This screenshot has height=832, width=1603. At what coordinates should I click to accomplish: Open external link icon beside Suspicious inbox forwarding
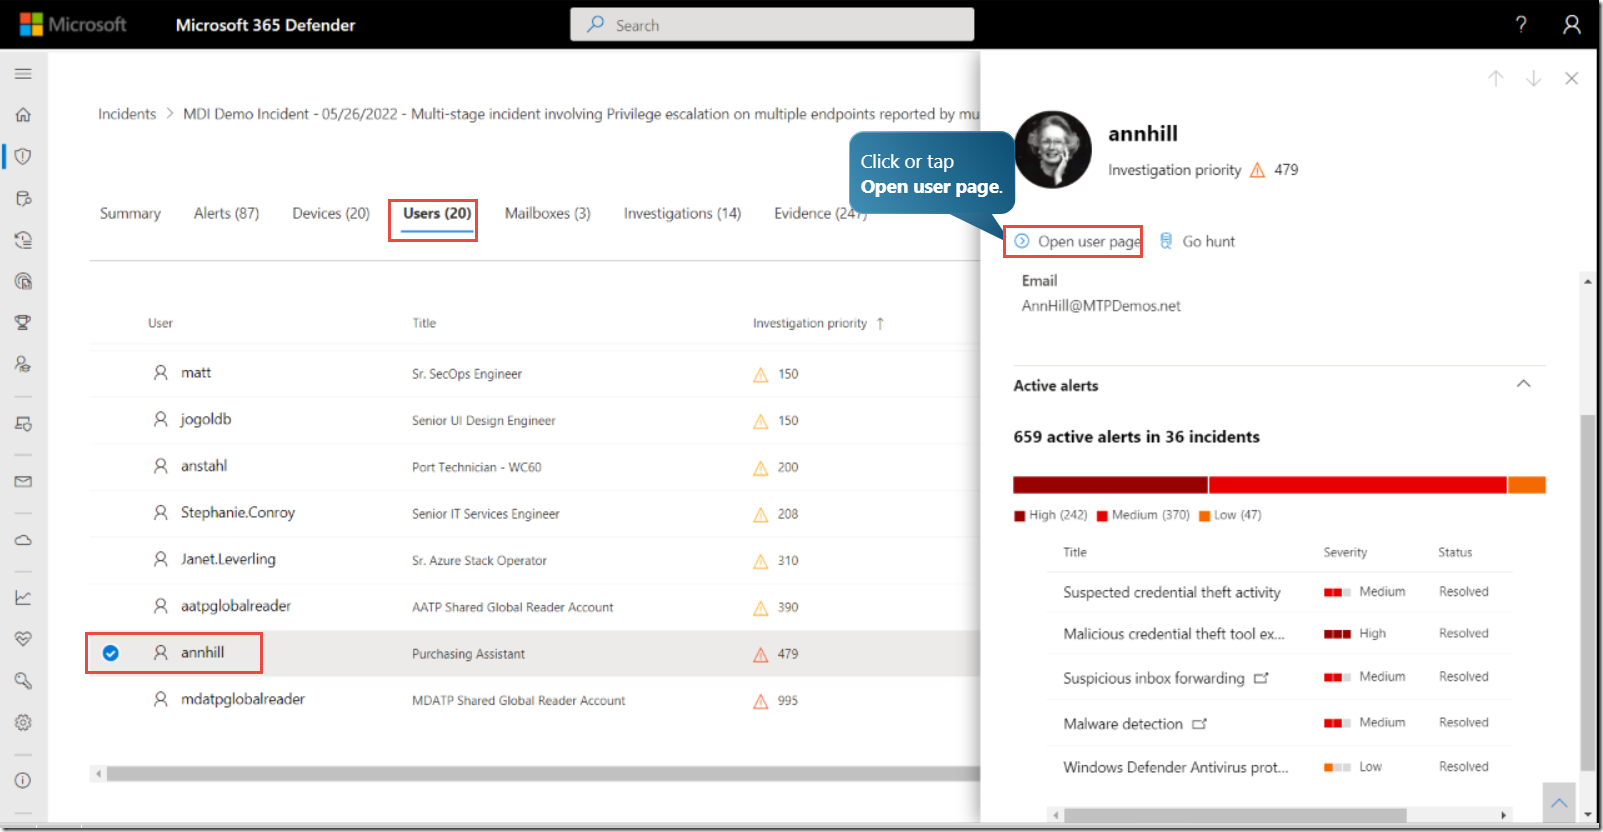pyautogui.click(x=1262, y=678)
